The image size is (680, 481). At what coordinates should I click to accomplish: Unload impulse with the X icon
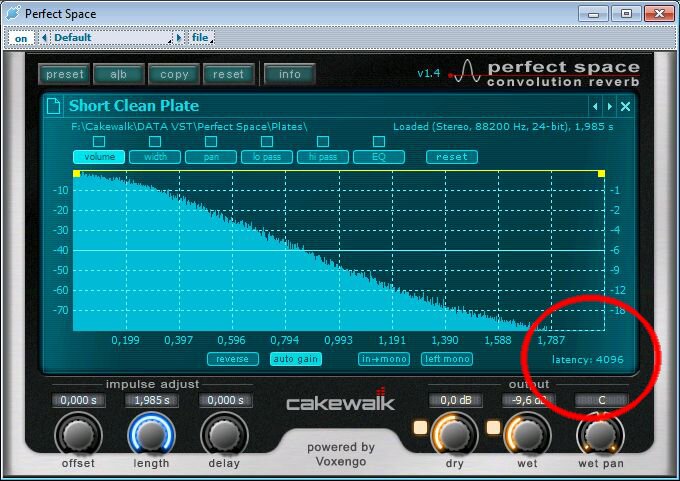click(625, 106)
